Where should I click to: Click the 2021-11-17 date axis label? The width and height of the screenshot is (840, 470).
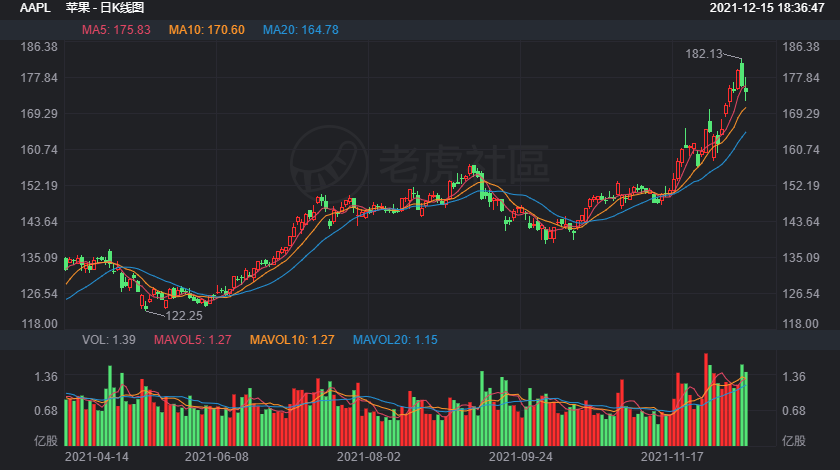click(x=672, y=457)
